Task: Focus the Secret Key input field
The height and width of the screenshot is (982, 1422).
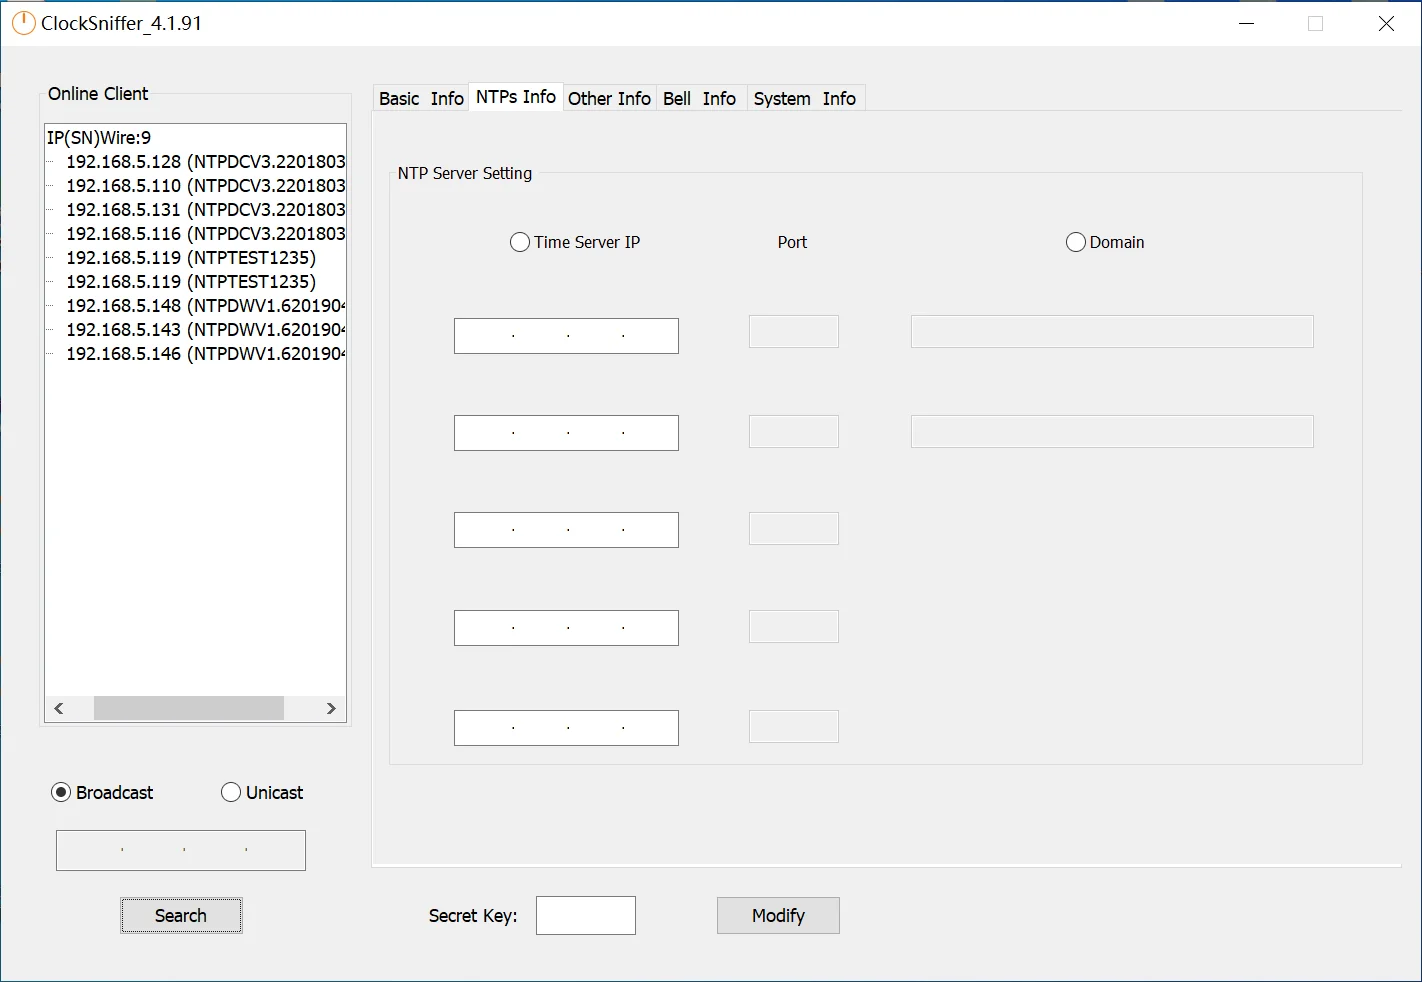Action: (x=585, y=915)
